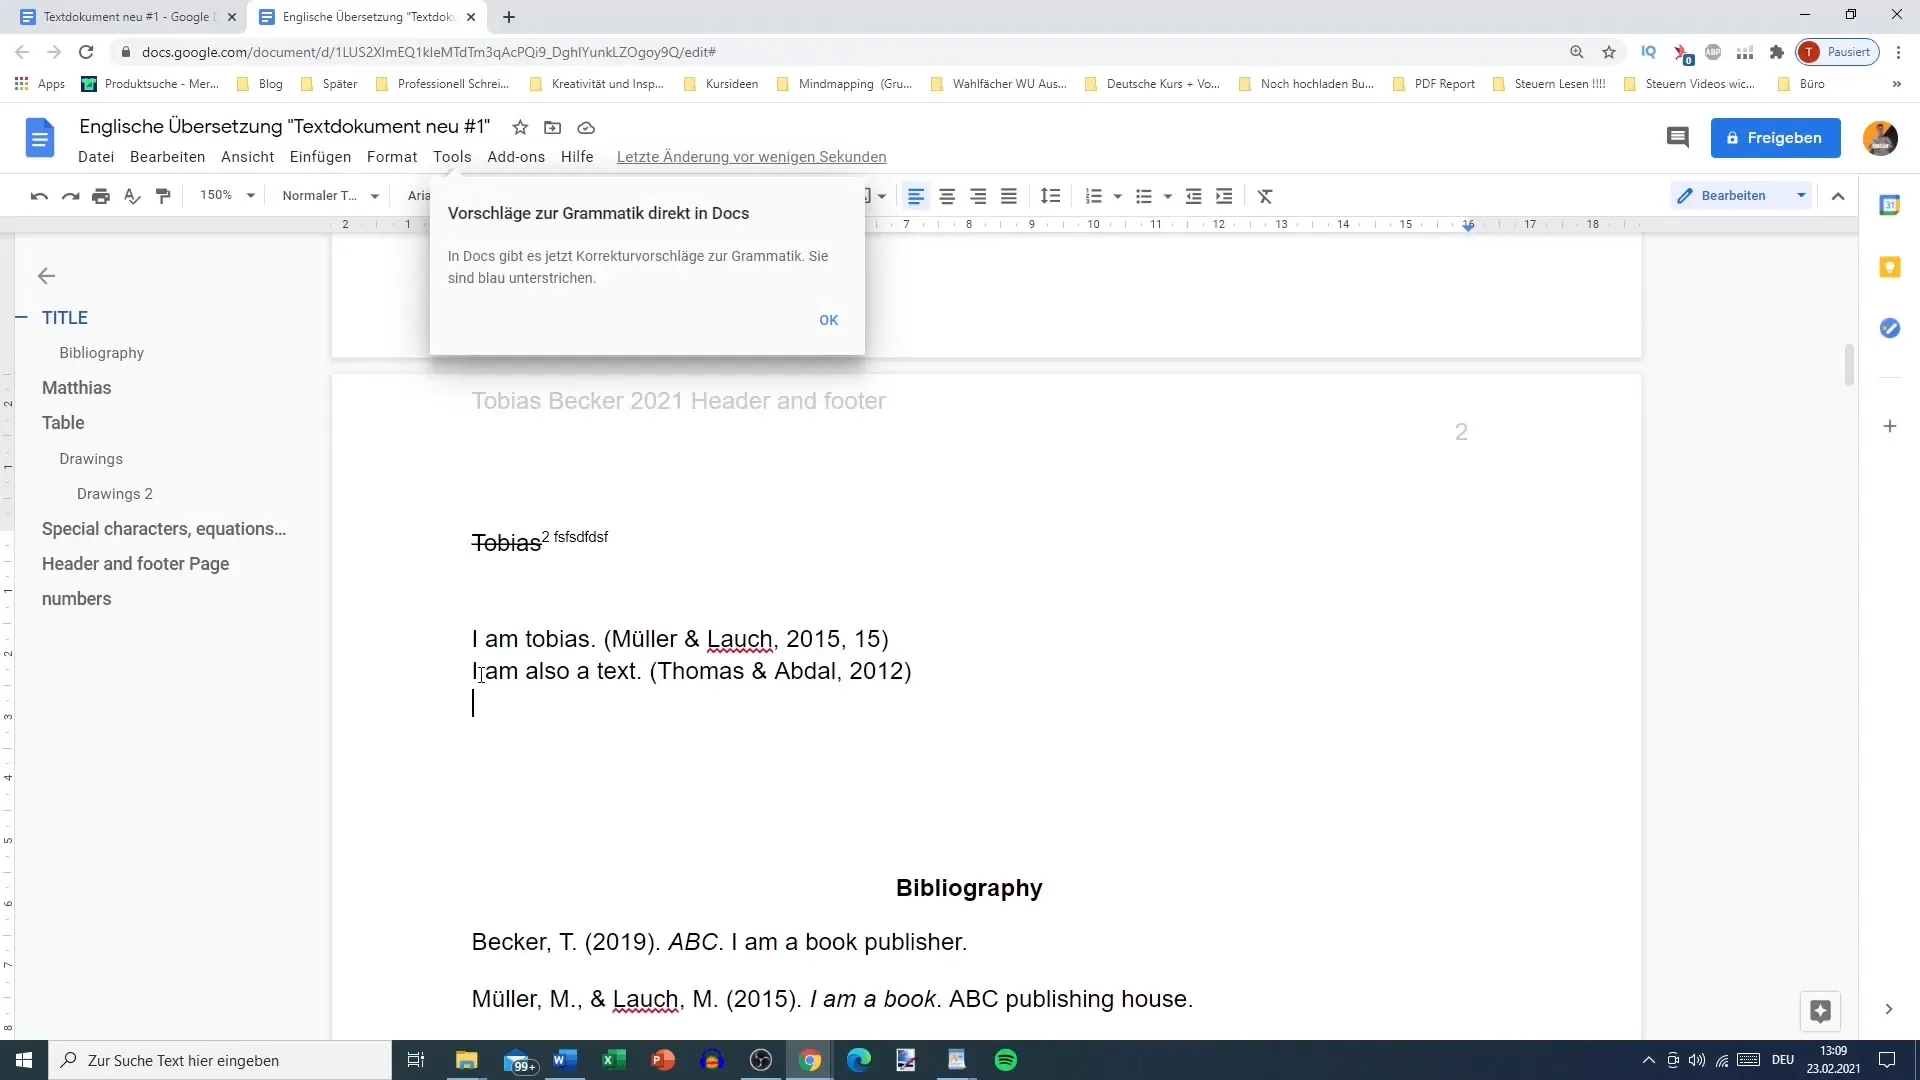Click the Letzte Änderung timestamp link

coord(752,157)
